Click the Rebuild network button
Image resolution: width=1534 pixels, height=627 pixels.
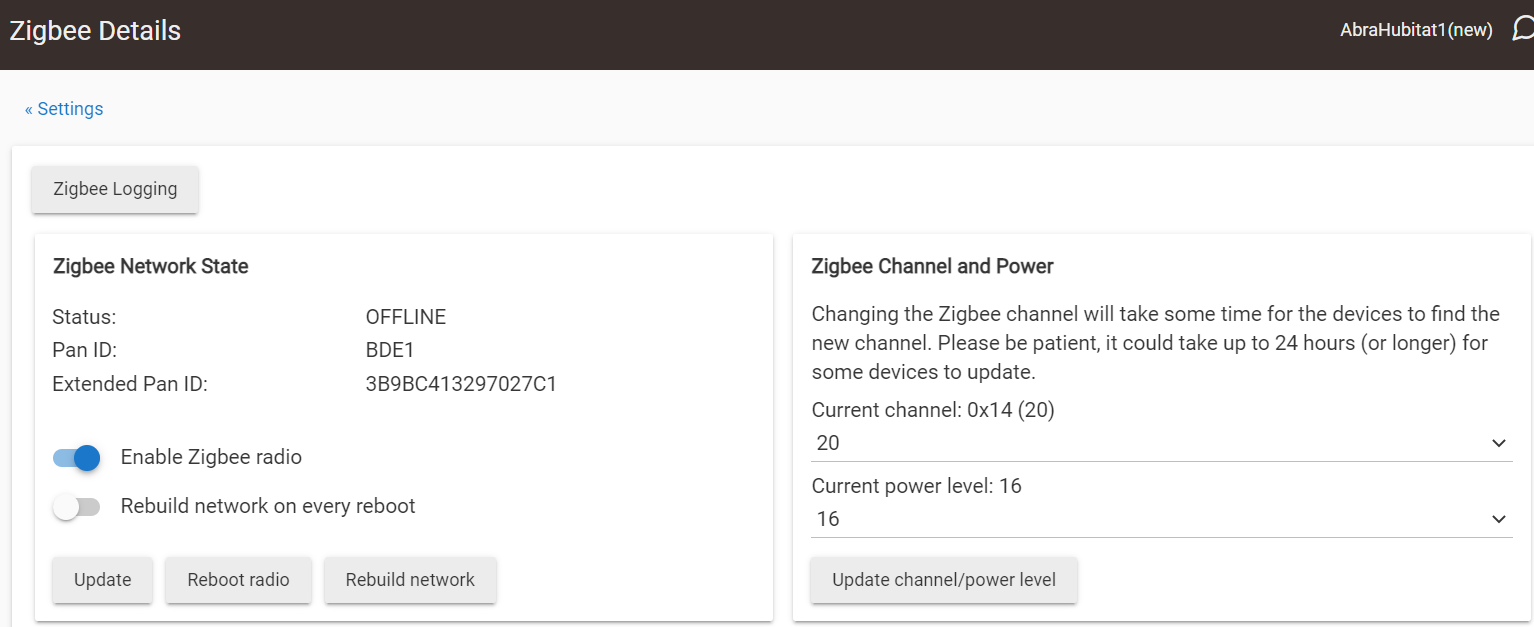pos(410,580)
